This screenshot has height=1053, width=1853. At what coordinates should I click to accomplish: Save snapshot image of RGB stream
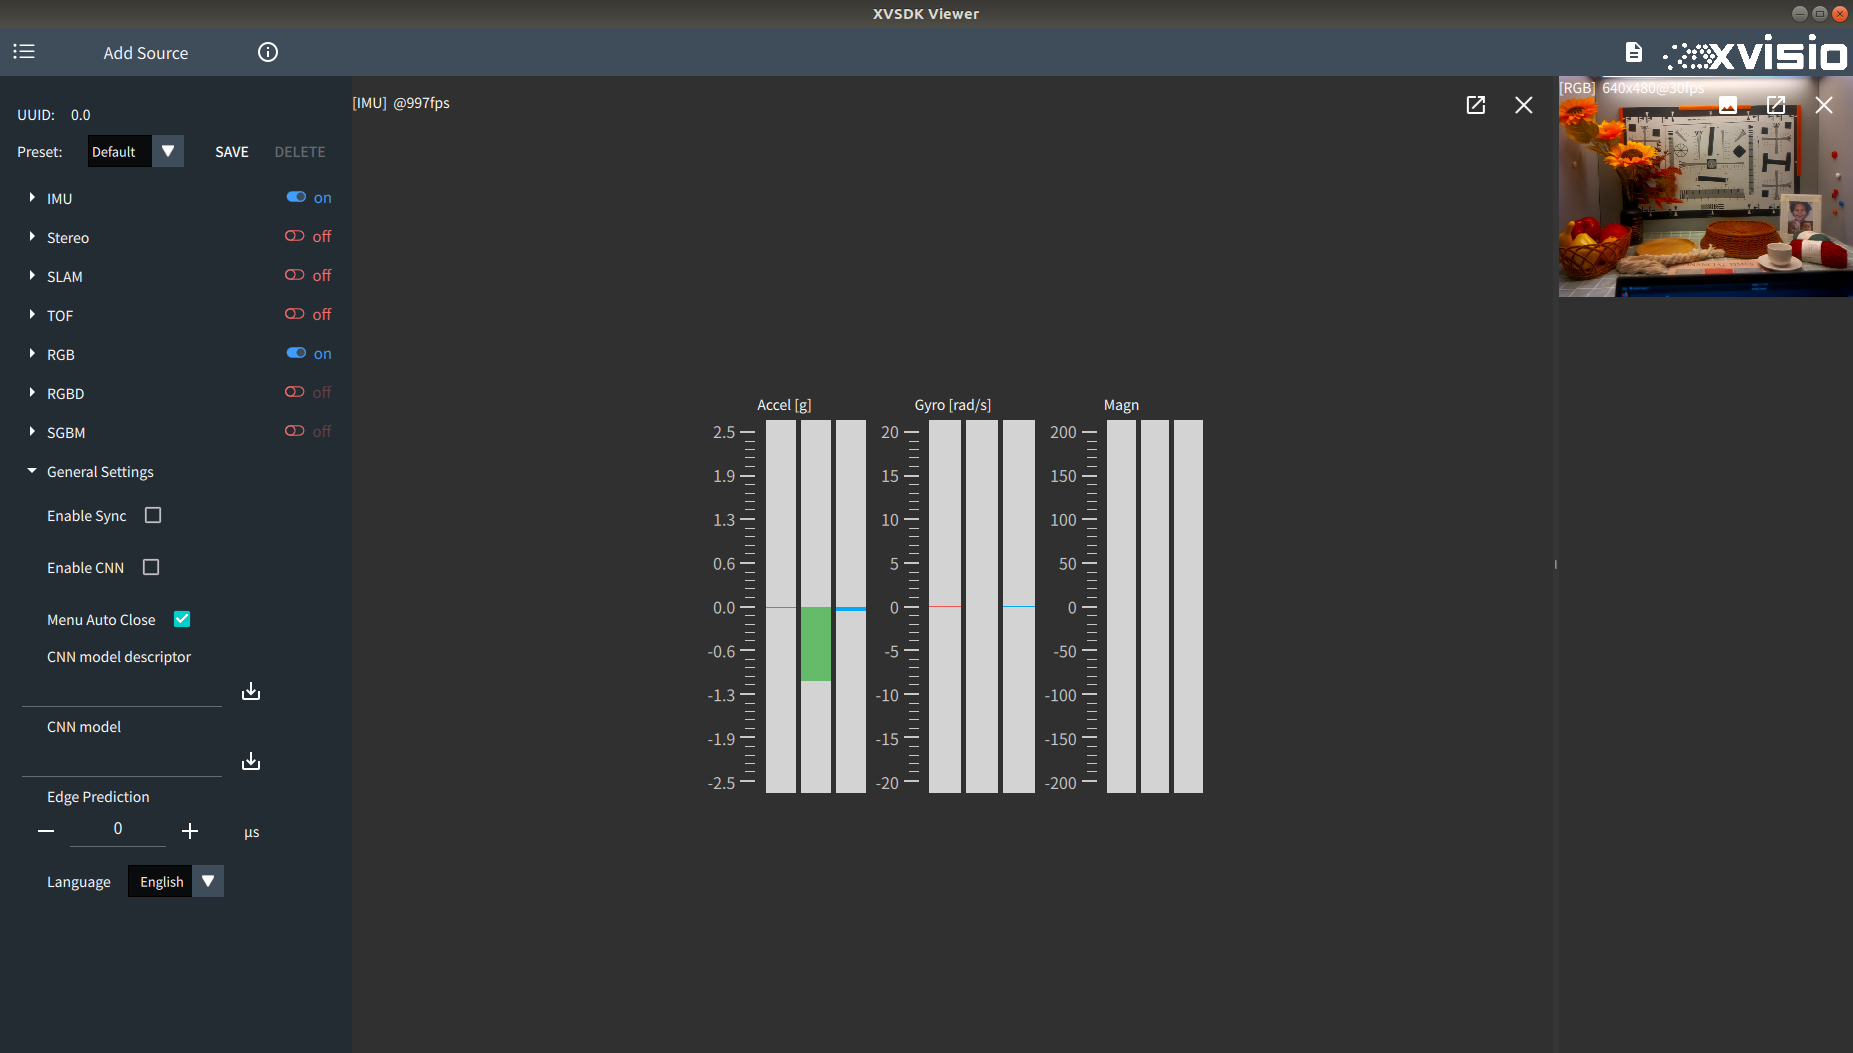(1728, 105)
